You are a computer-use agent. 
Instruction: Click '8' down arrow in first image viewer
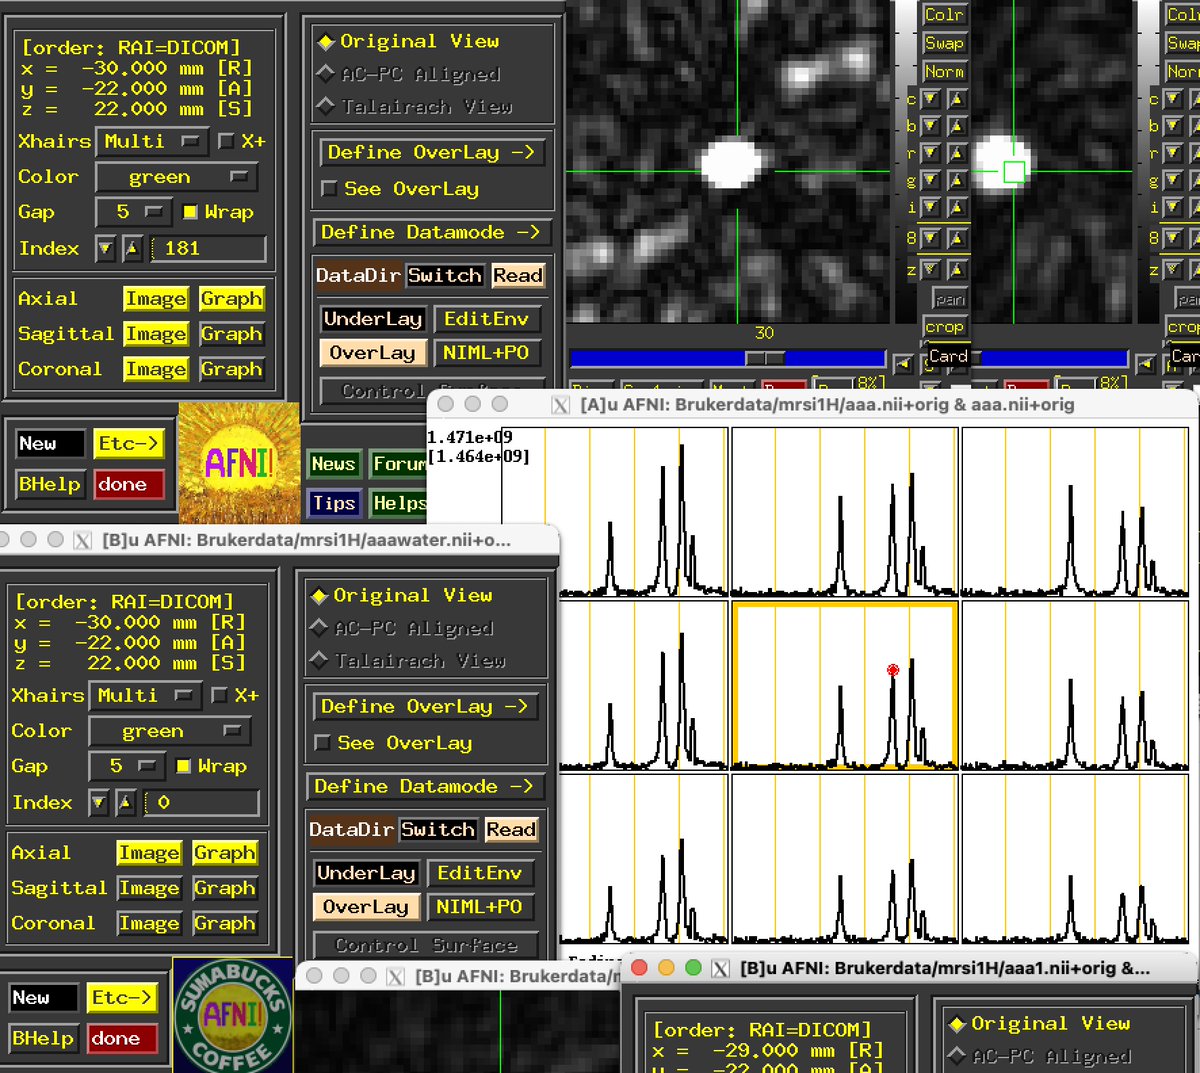pyautogui.click(x=930, y=238)
